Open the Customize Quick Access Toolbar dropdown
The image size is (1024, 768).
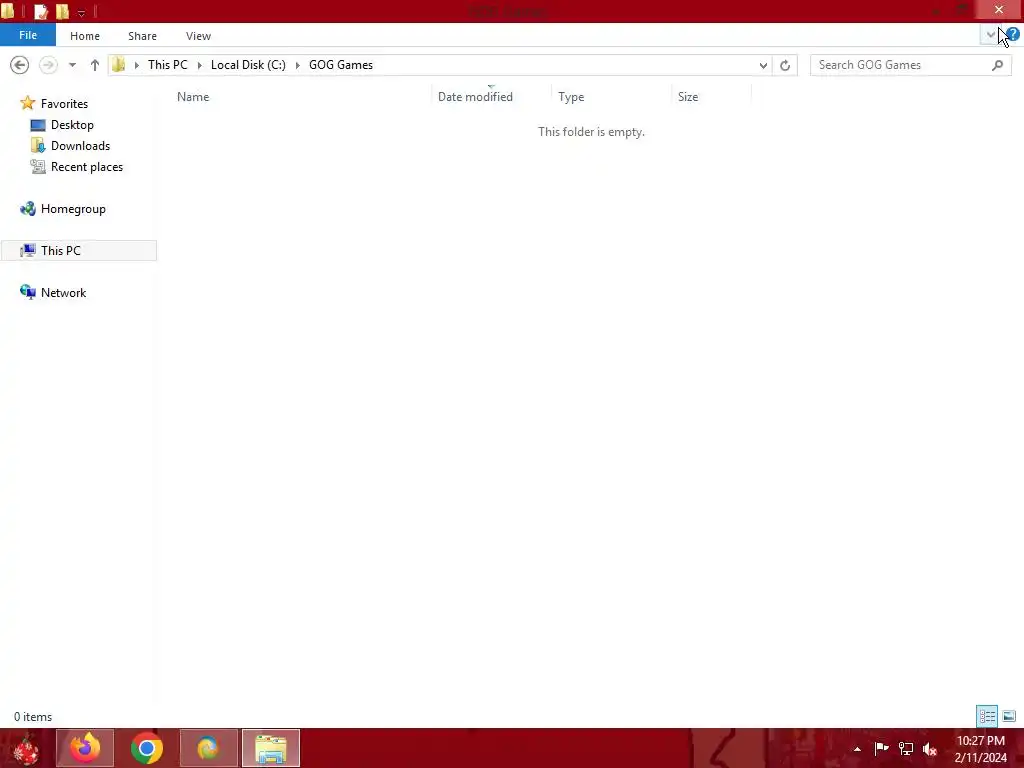click(81, 12)
